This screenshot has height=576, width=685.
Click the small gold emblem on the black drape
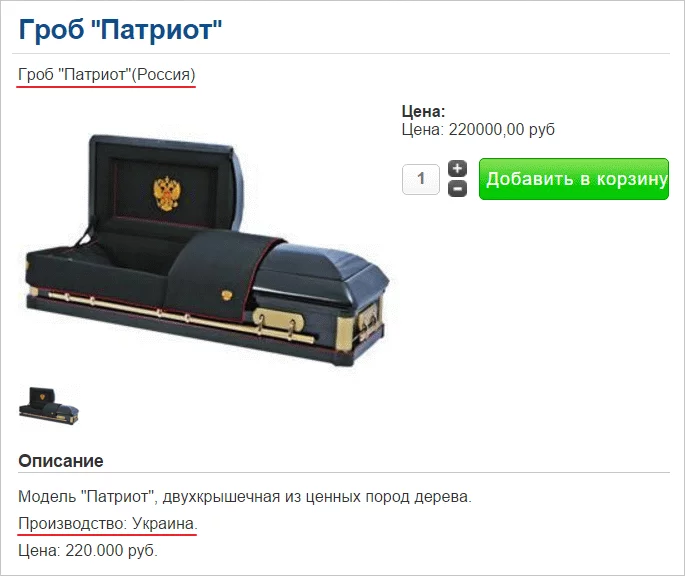(x=227, y=295)
